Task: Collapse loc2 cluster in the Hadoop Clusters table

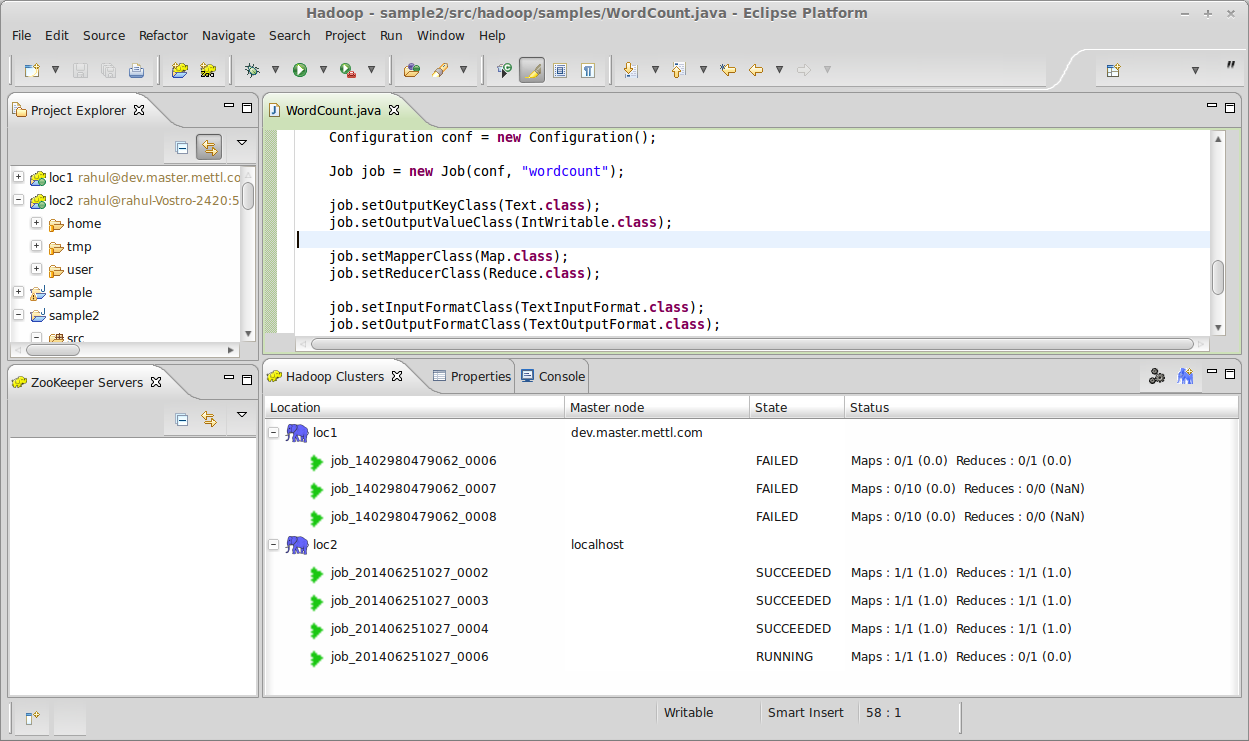Action: [x=273, y=545]
